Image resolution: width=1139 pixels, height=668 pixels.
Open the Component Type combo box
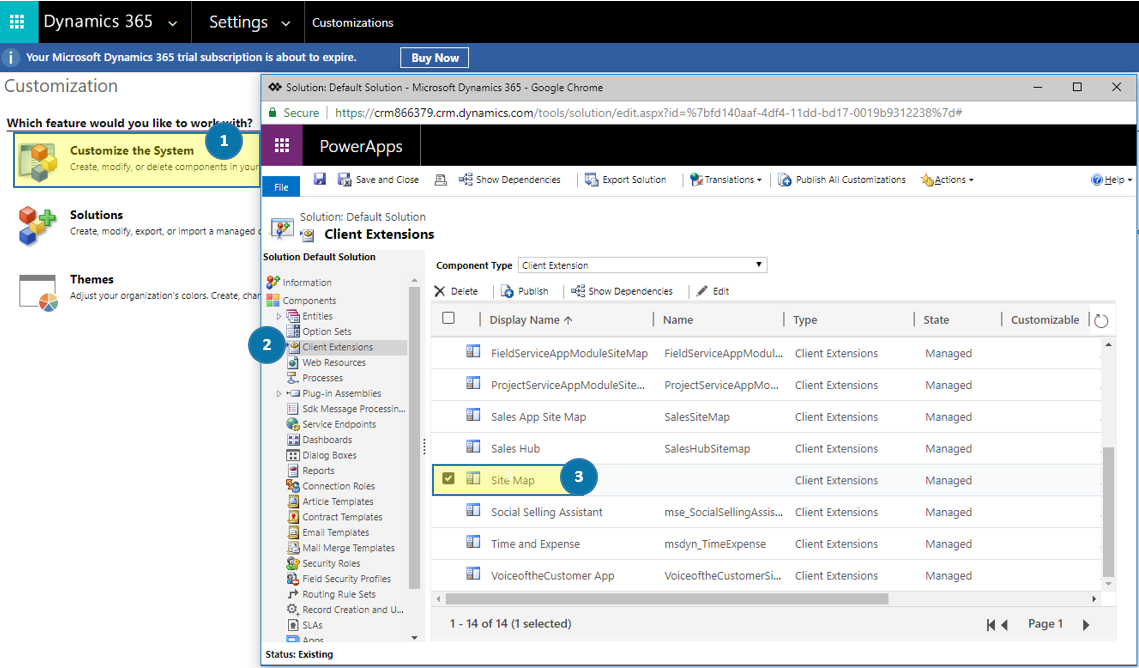pos(642,265)
